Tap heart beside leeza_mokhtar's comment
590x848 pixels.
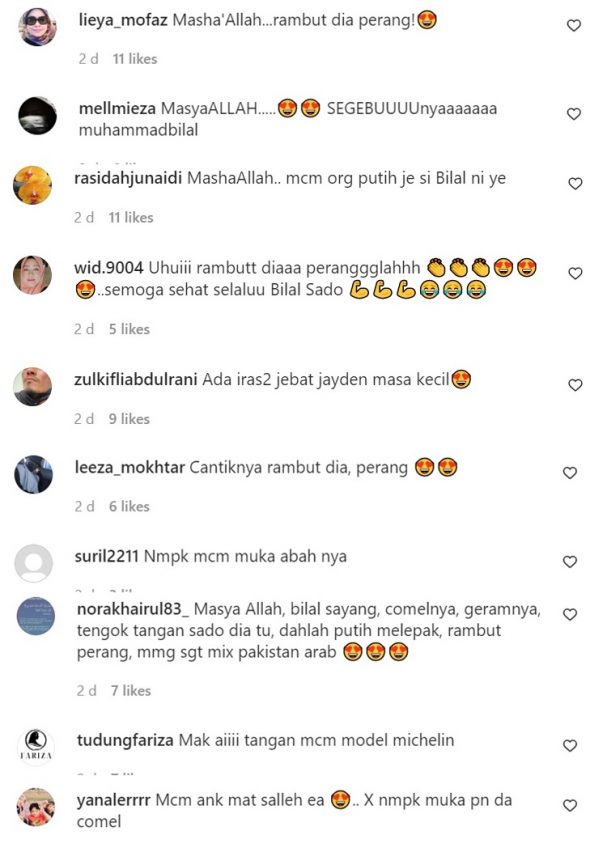[570, 473]
